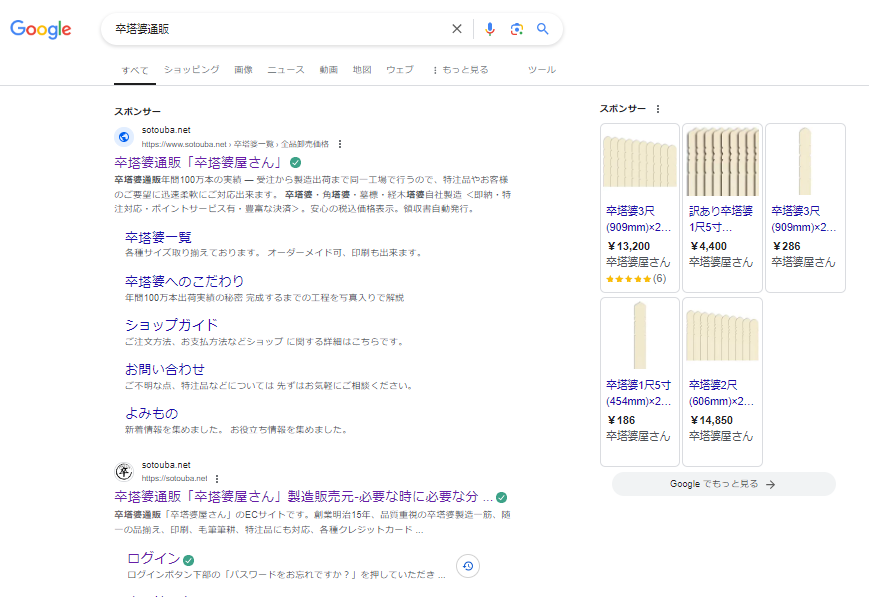Open the ショップガイド sitelink
The height and width of the screenshot is (597, 869).
[x=171, y=325]
